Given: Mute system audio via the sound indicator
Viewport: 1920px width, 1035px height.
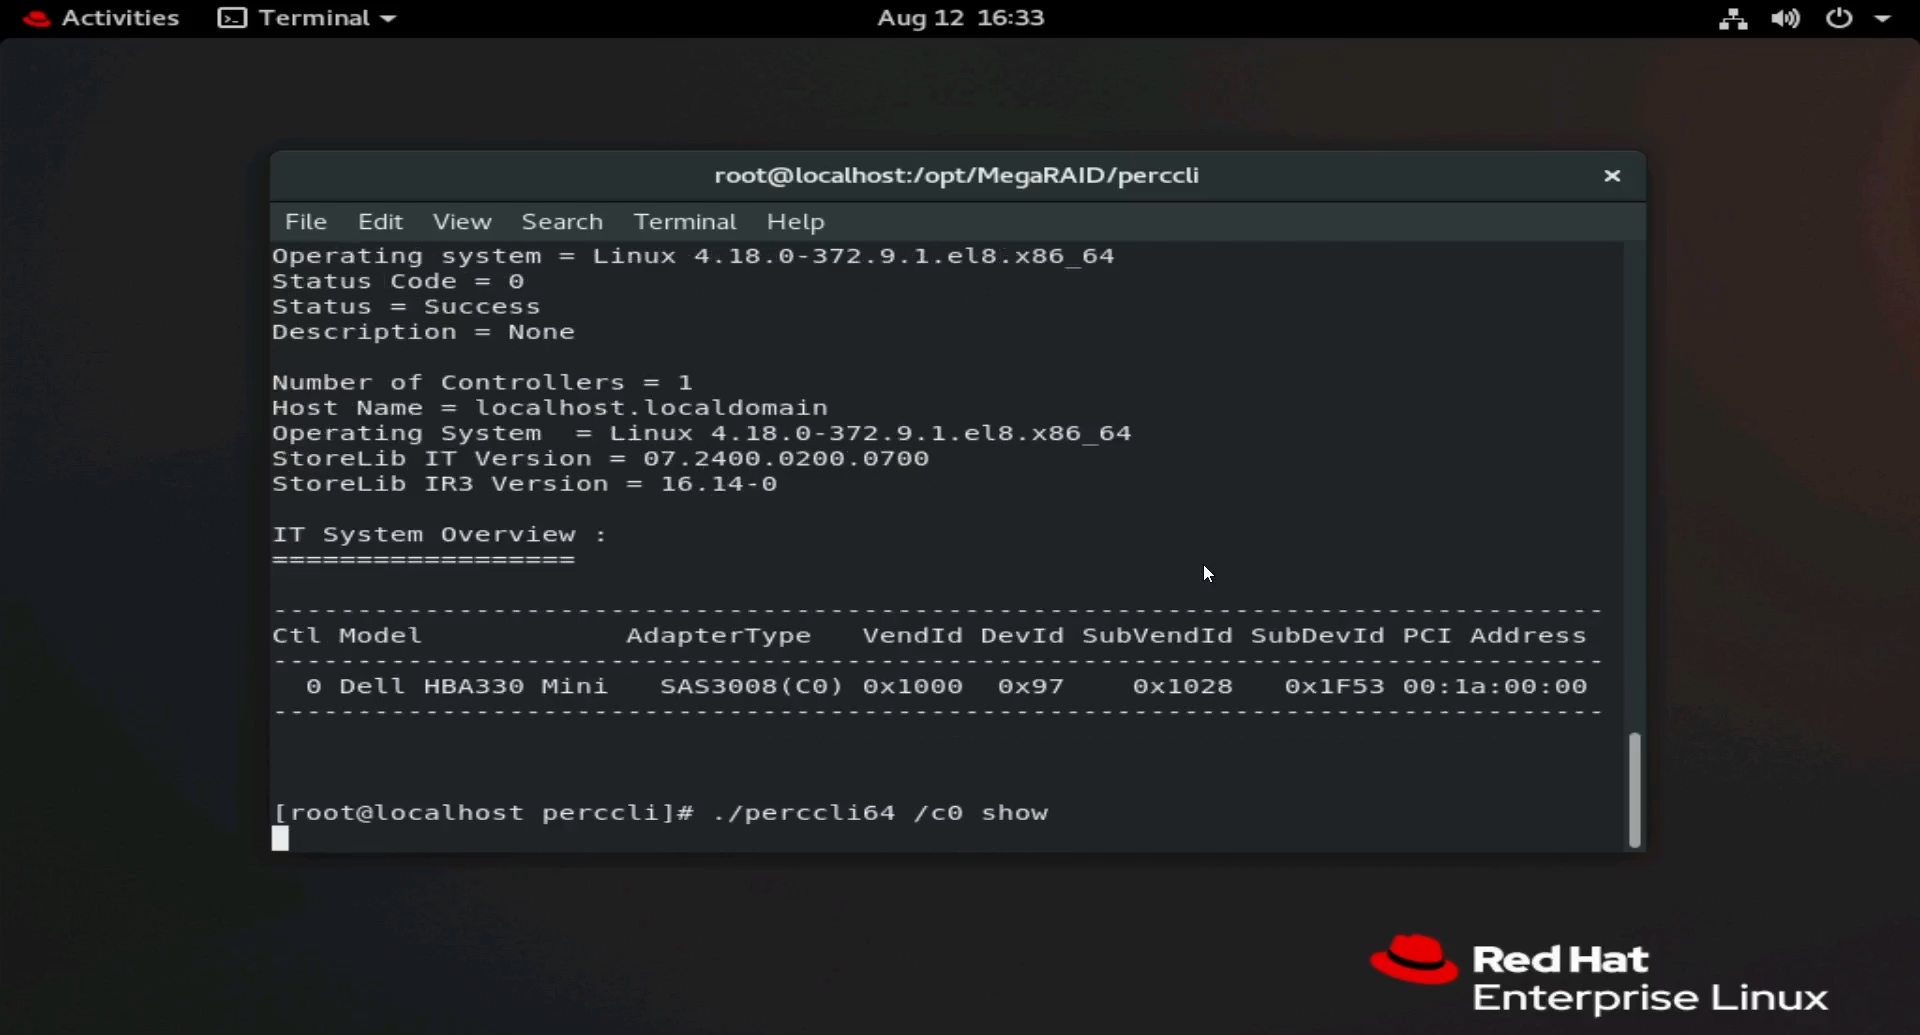Looking at the screenshot, I should coord(1786,17).
